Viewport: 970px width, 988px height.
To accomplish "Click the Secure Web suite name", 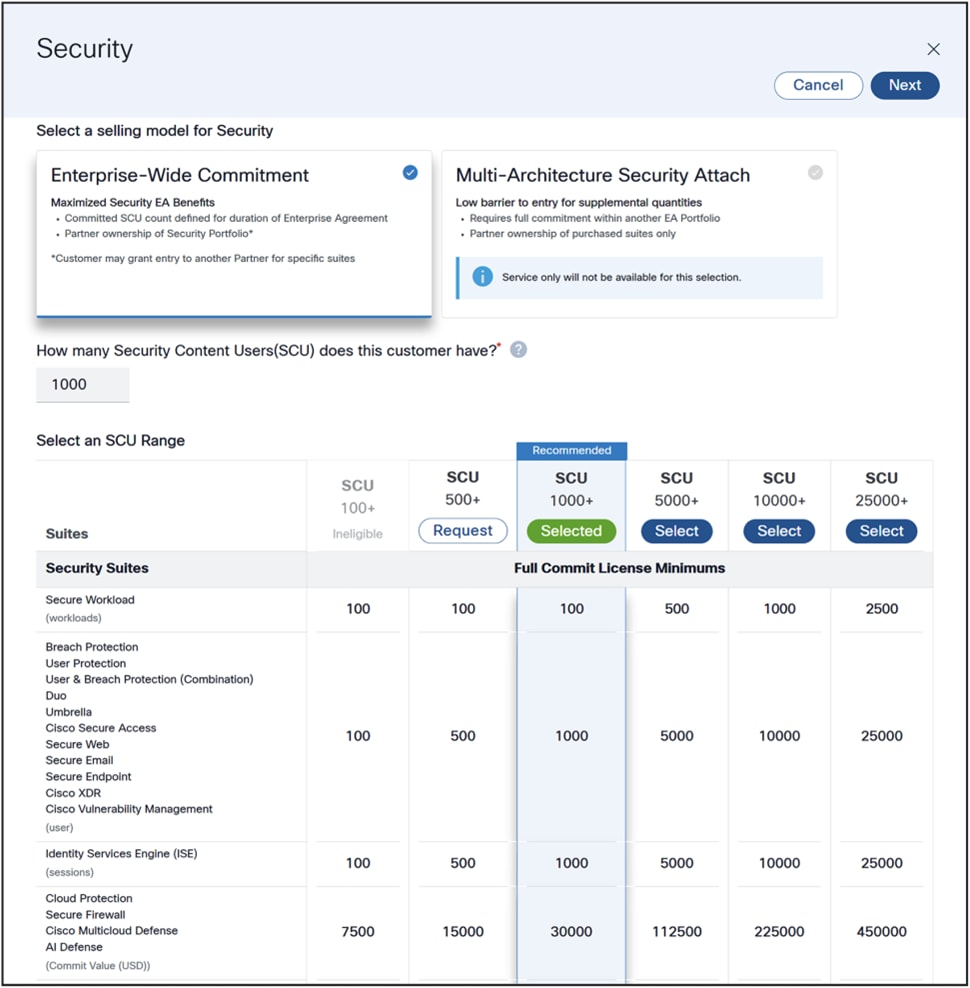I will click(77, 744).
